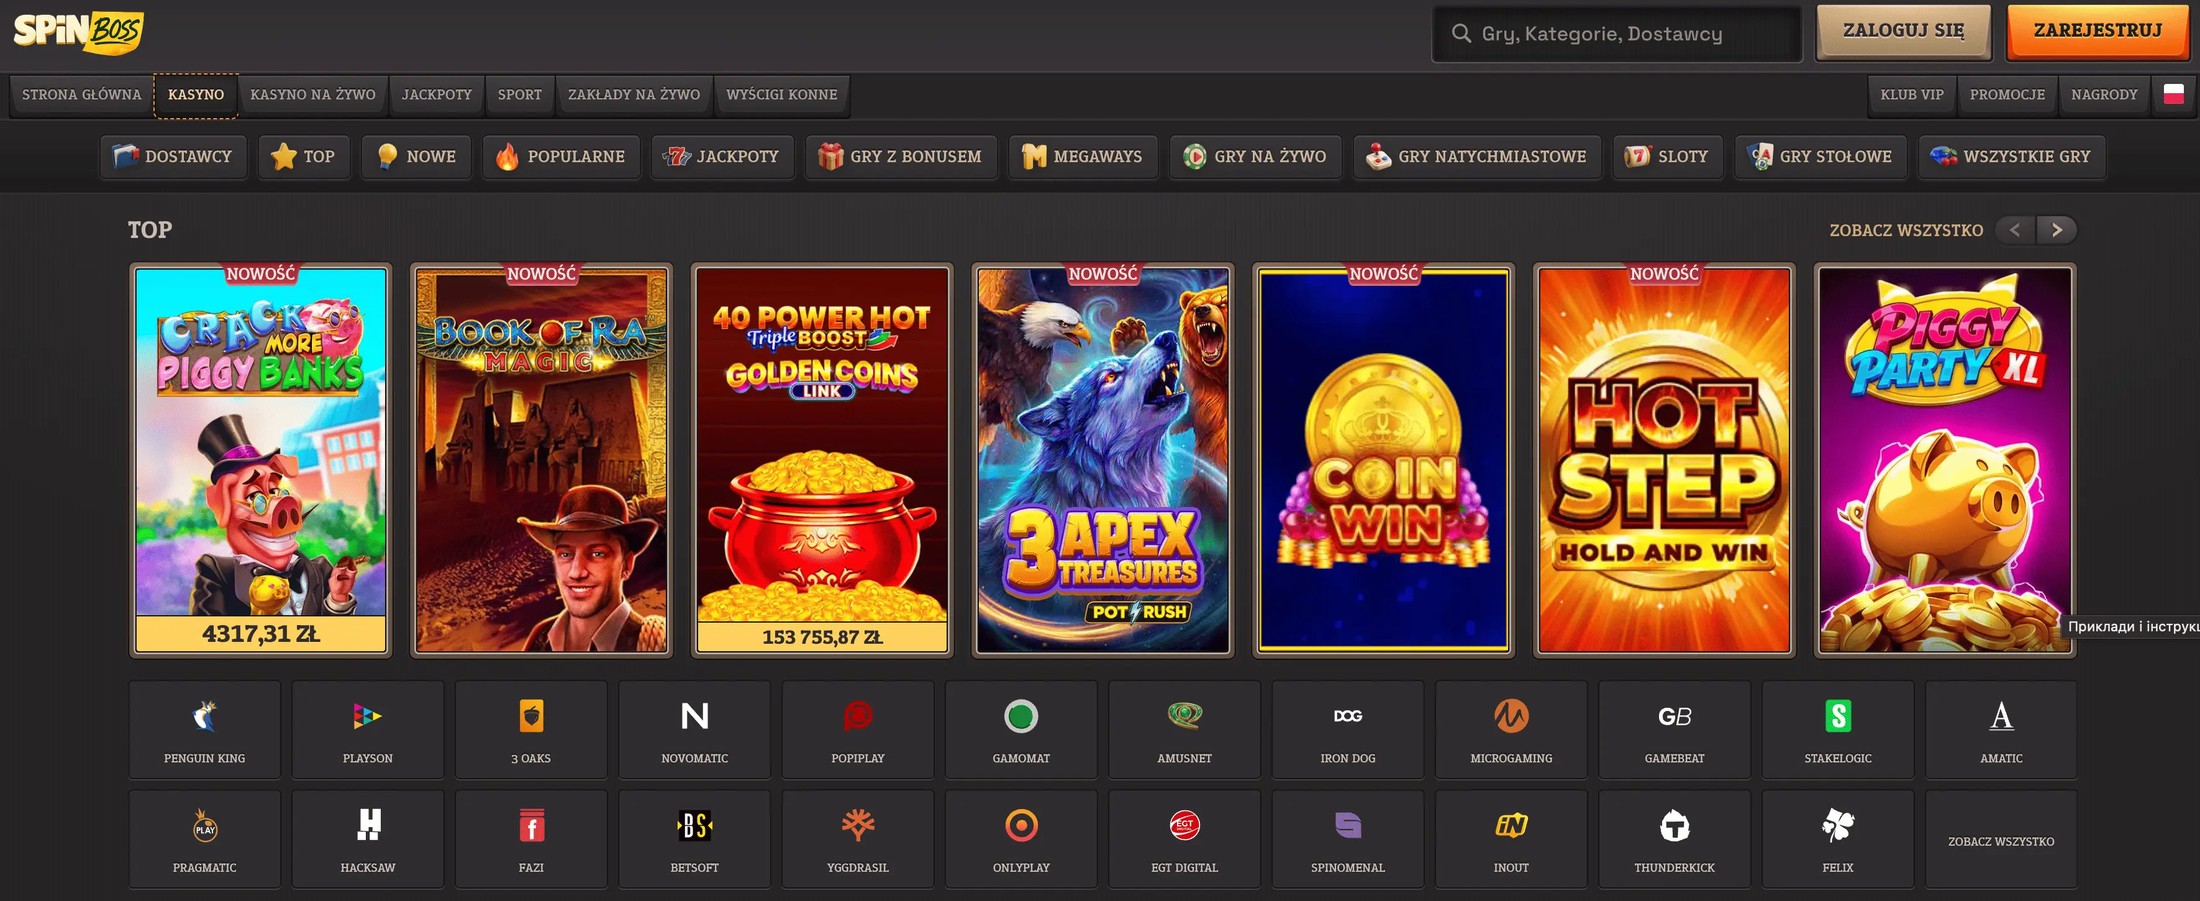Image resolution: width=2200 pixels, height=901 pixels.
Task: Open Hot Step Hold and Win game
Action: click(x=1665, y=460)
